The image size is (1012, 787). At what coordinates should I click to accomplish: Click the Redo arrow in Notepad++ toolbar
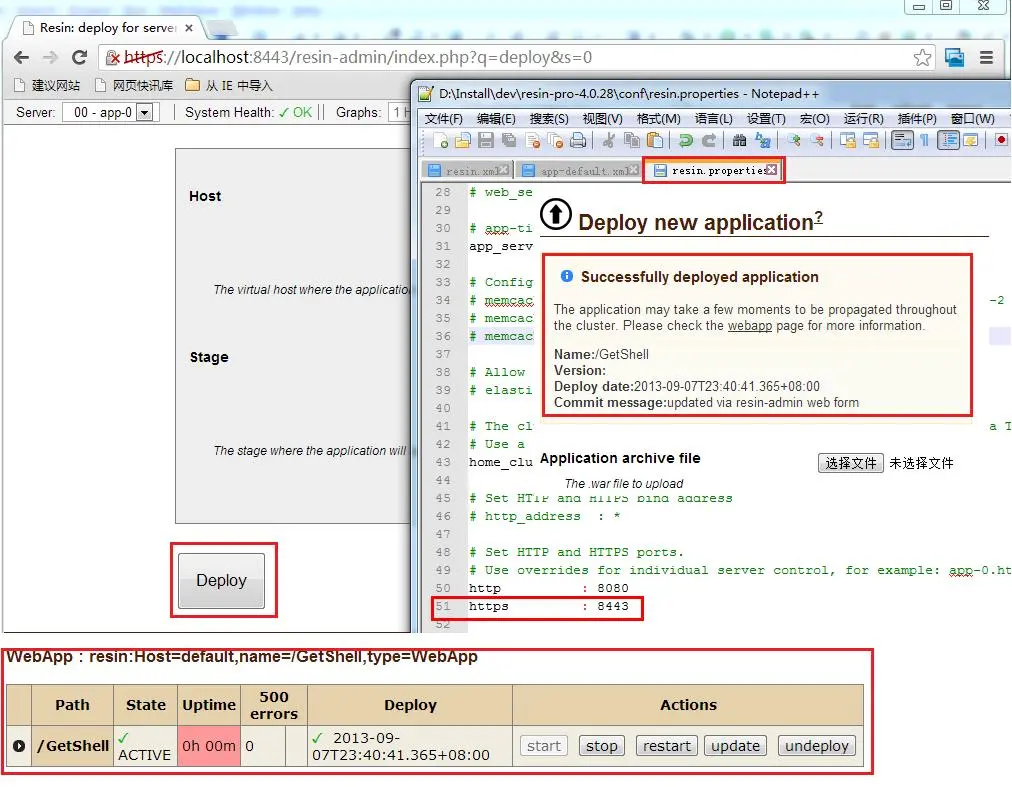click(x=709, y=140)
